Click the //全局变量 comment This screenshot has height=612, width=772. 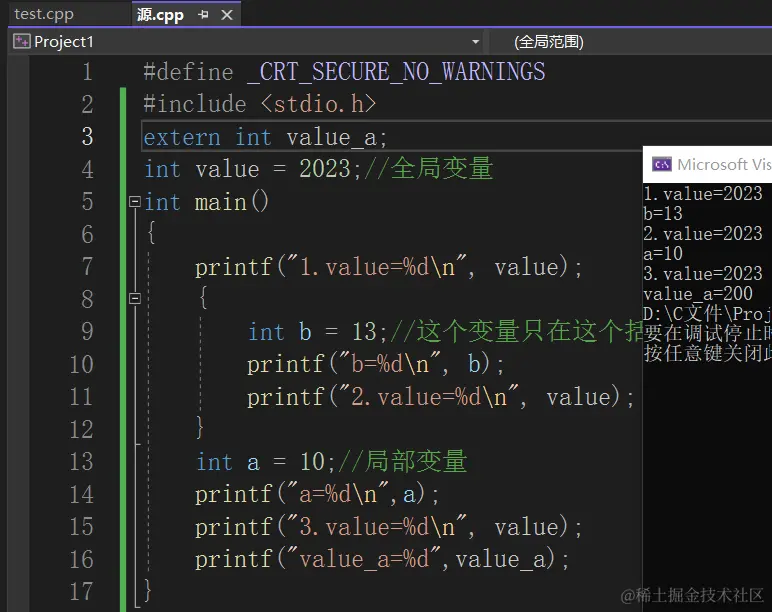tap(428, 168)
